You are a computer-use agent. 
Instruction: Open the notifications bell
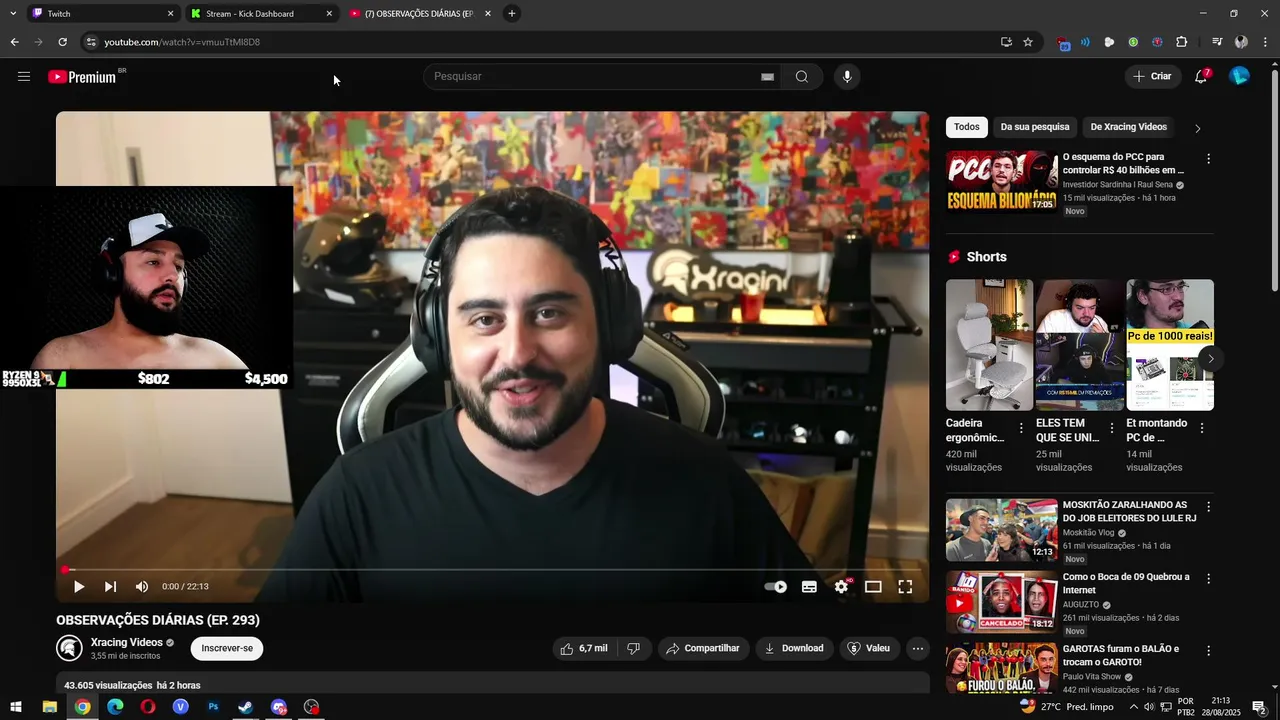tap(1202, 76)
